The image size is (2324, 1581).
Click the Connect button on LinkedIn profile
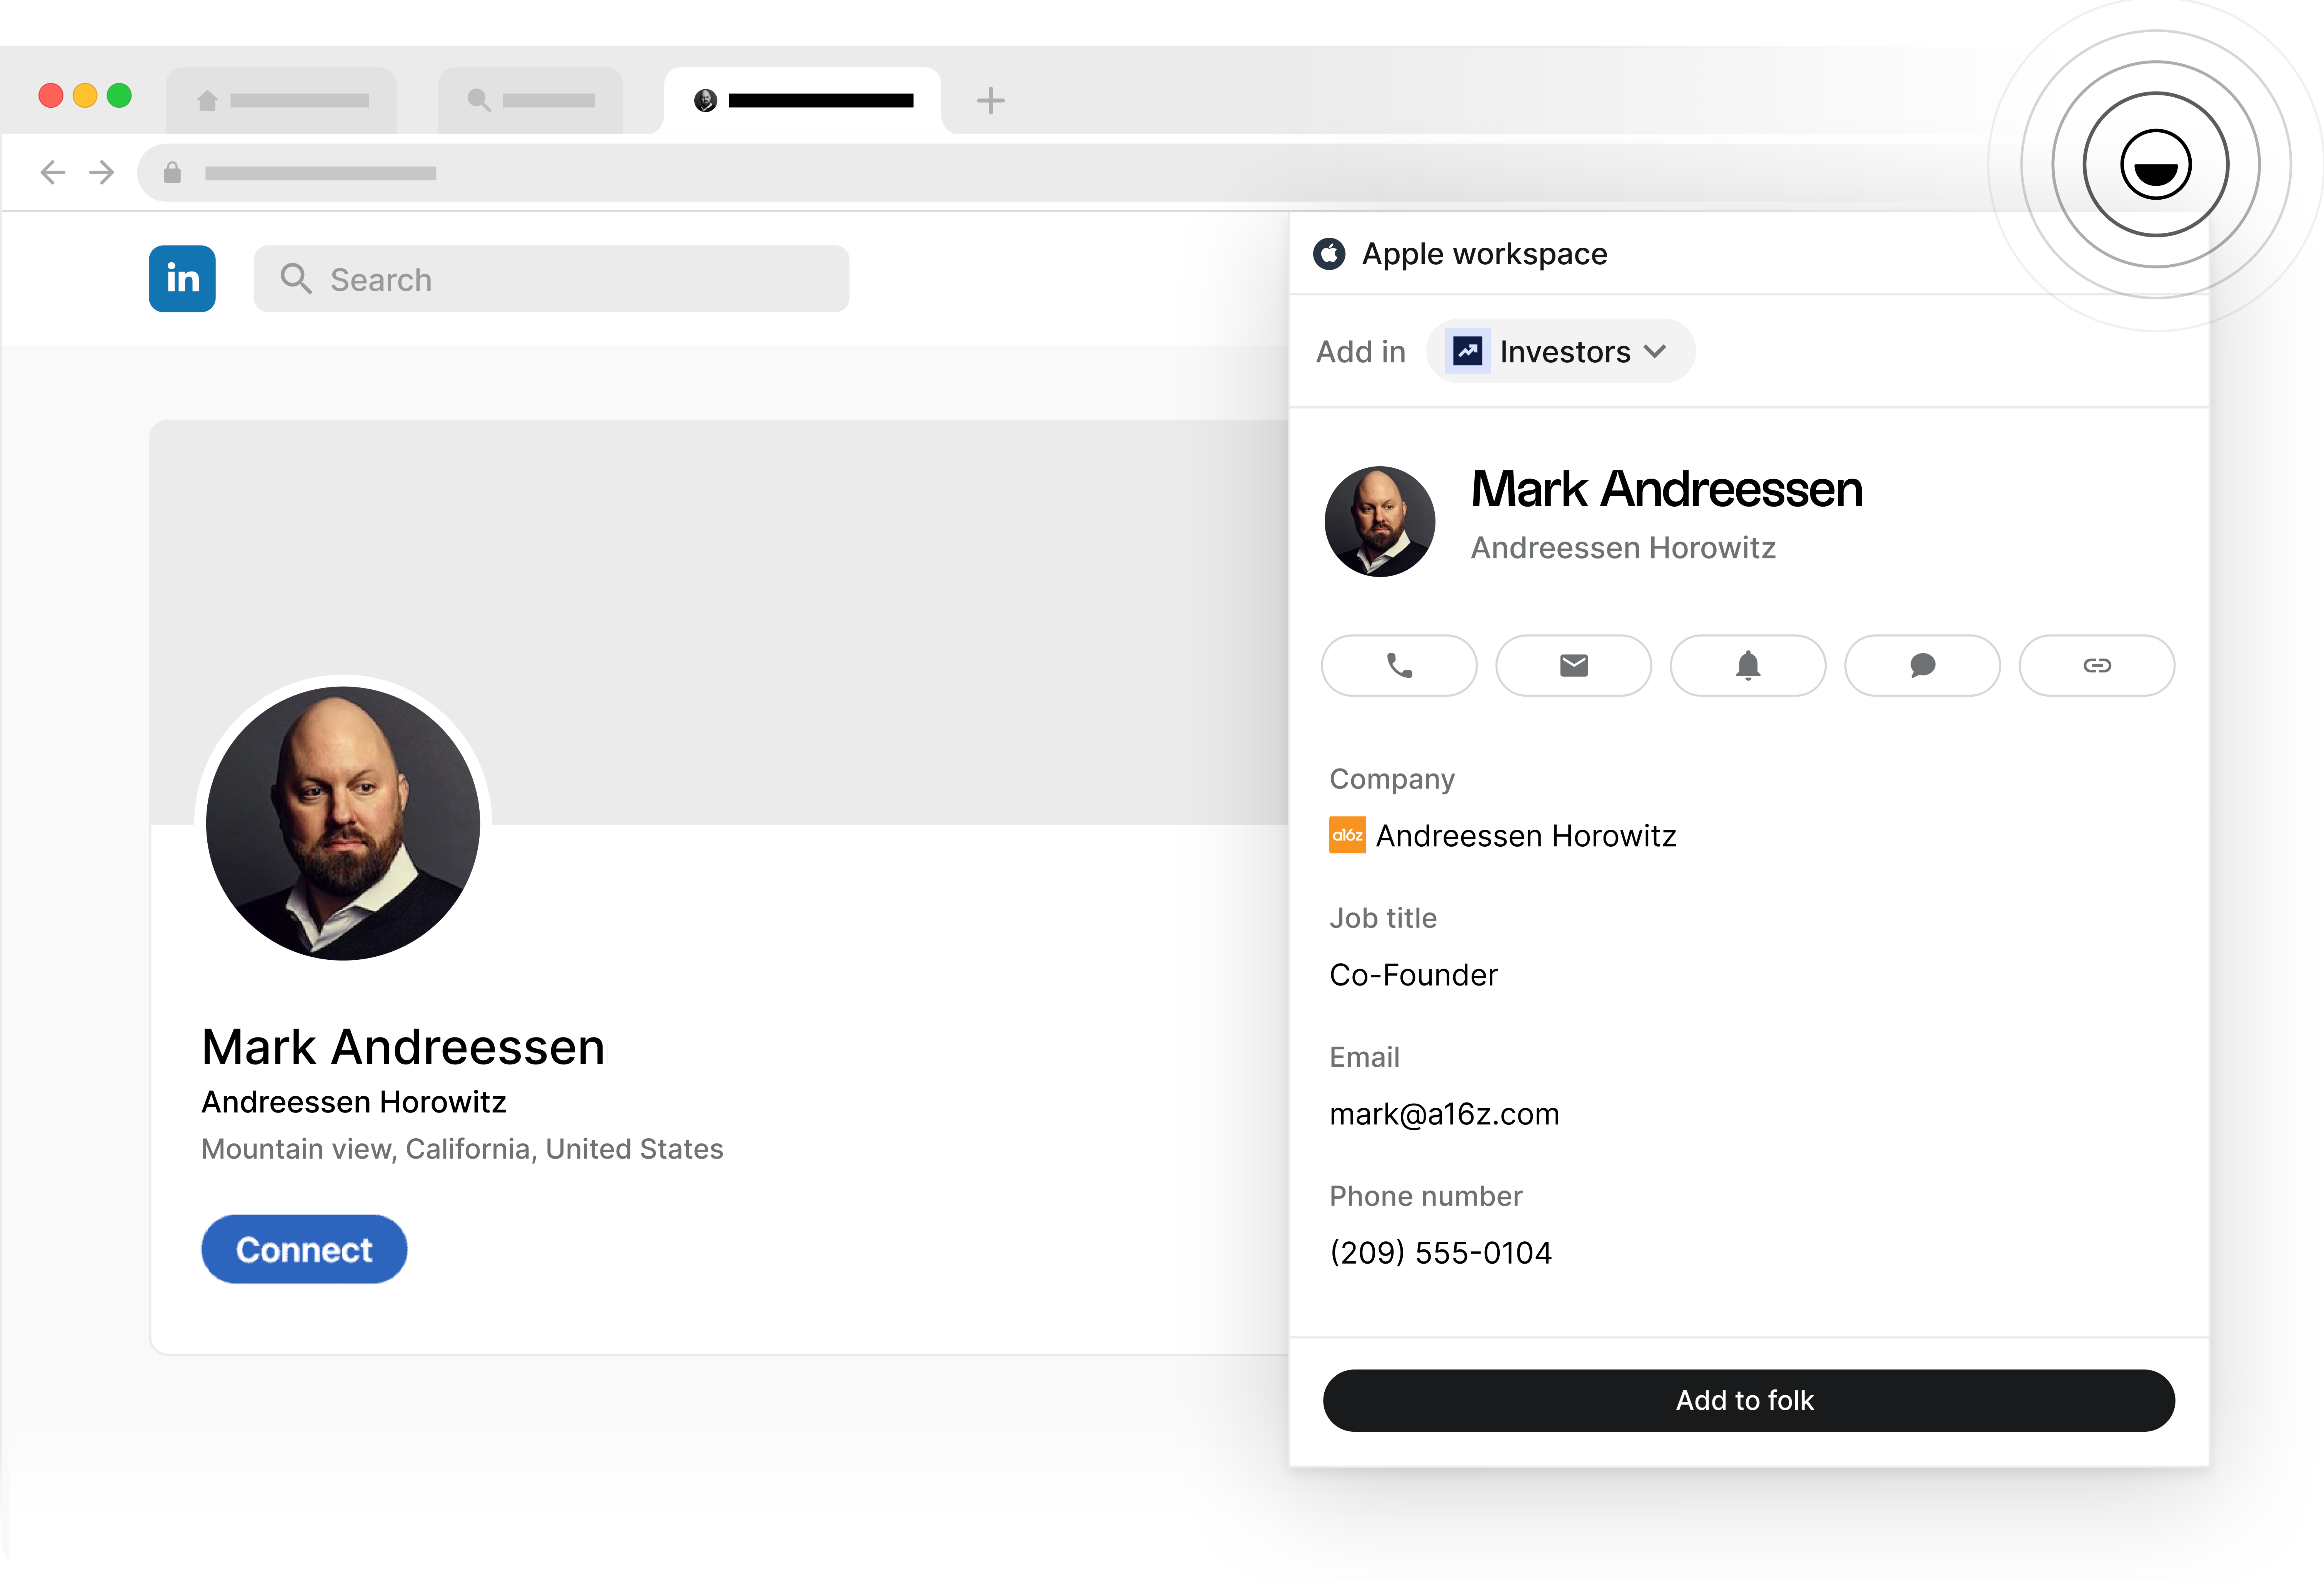[303, 1249]
